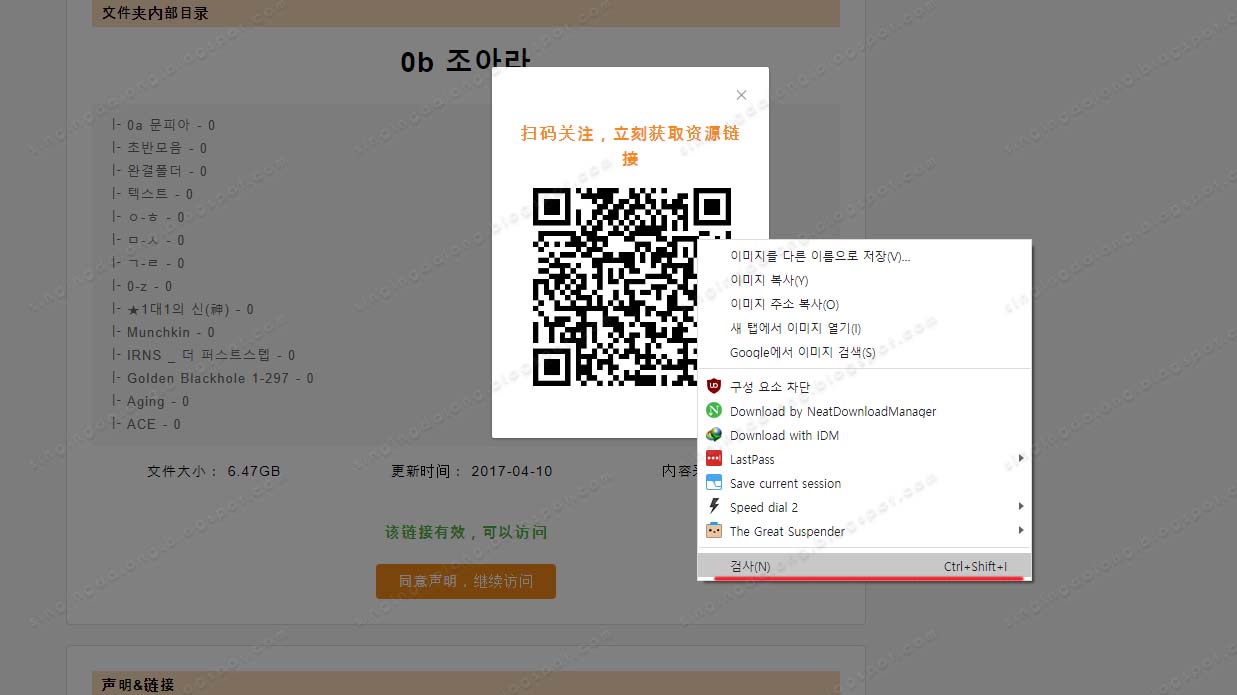Click the ACE folder row

147,424
